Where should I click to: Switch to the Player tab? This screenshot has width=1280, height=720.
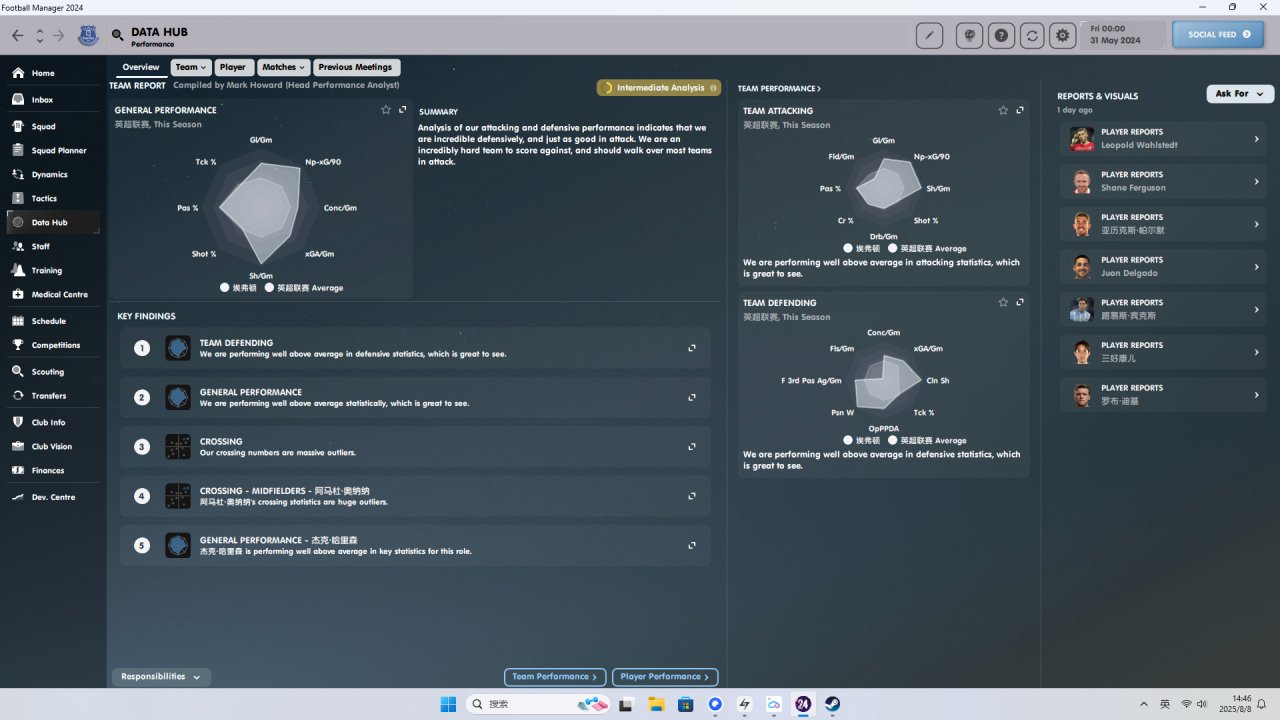click(233, 68)
